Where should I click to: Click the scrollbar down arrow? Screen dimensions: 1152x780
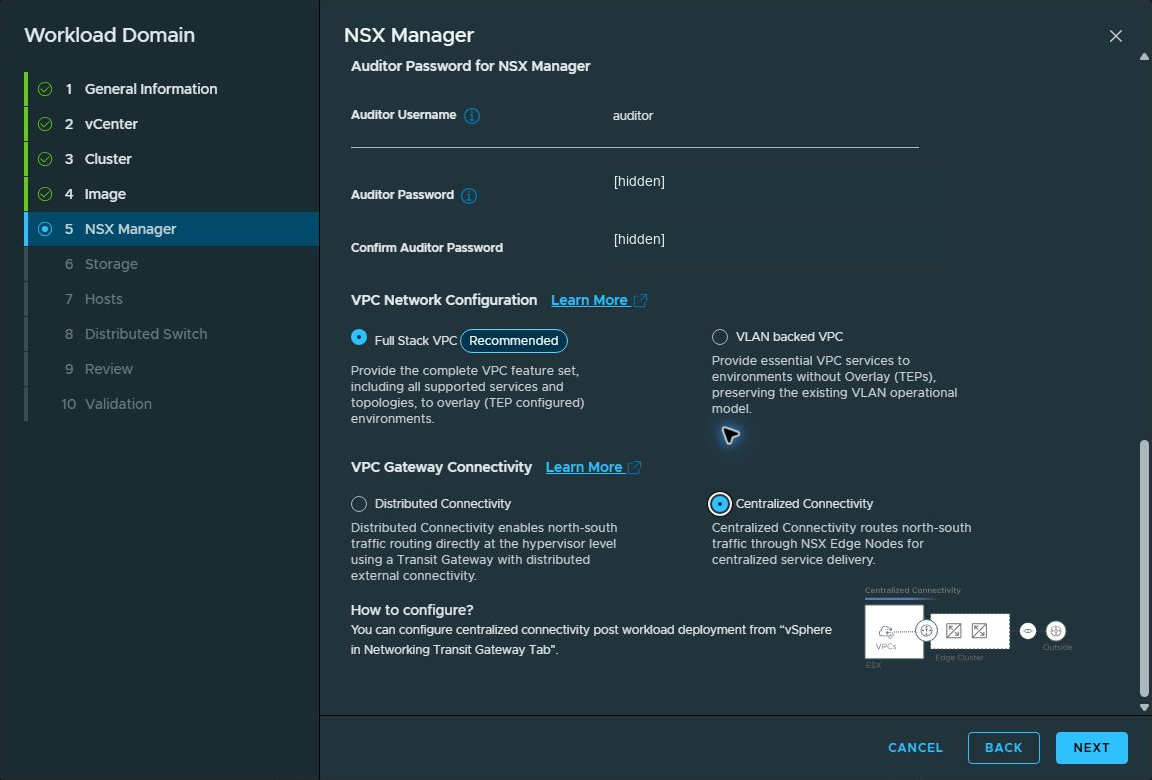point(1144,708)
